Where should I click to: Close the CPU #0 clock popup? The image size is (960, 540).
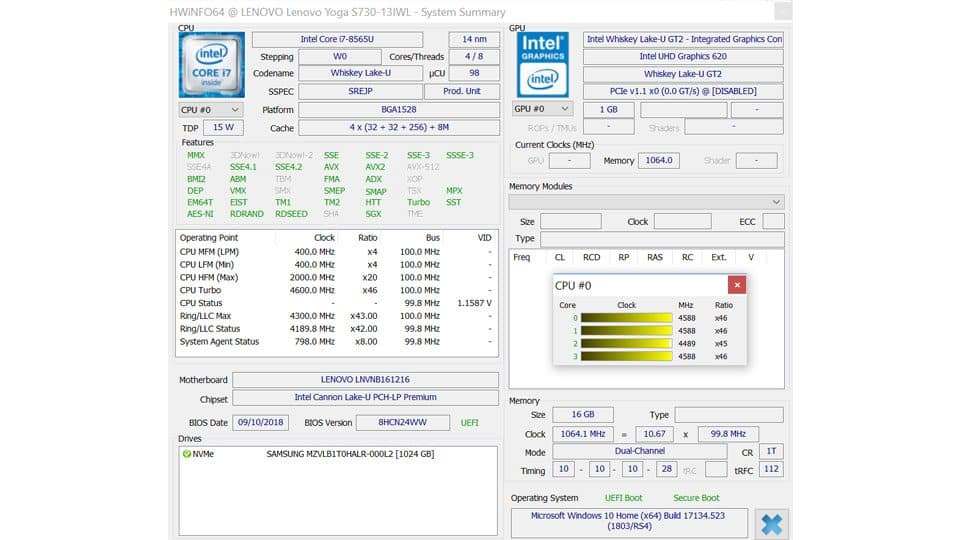tap(737, 285)
